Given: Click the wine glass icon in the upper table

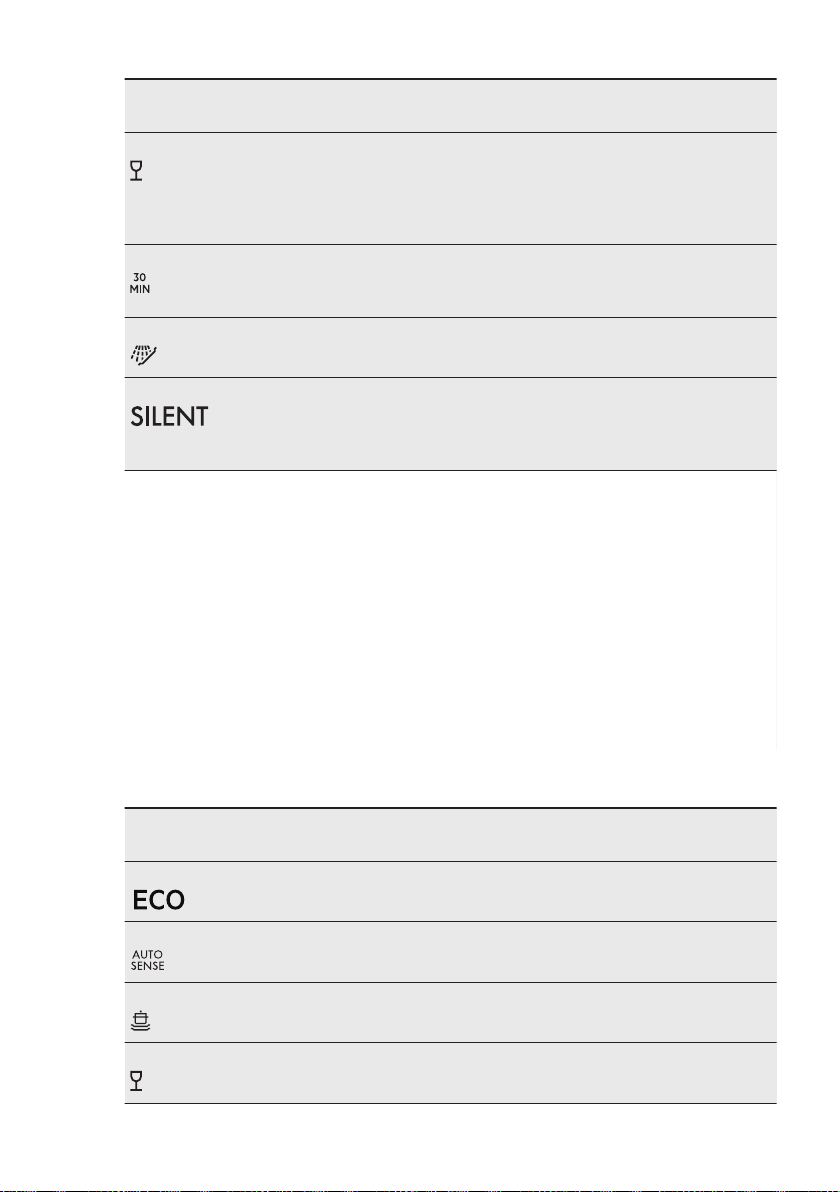Looking at the screenshot, I should coord(136,170).
